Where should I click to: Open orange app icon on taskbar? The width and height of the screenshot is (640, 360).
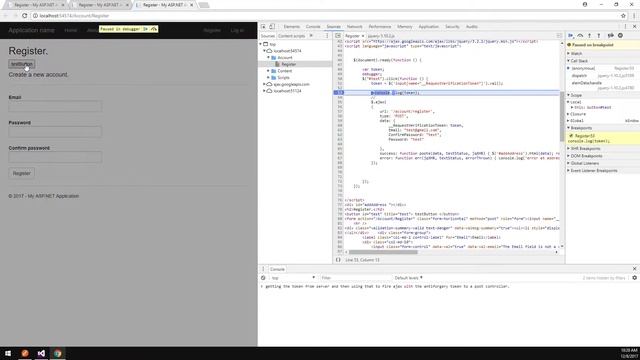(x=25, y=353)
